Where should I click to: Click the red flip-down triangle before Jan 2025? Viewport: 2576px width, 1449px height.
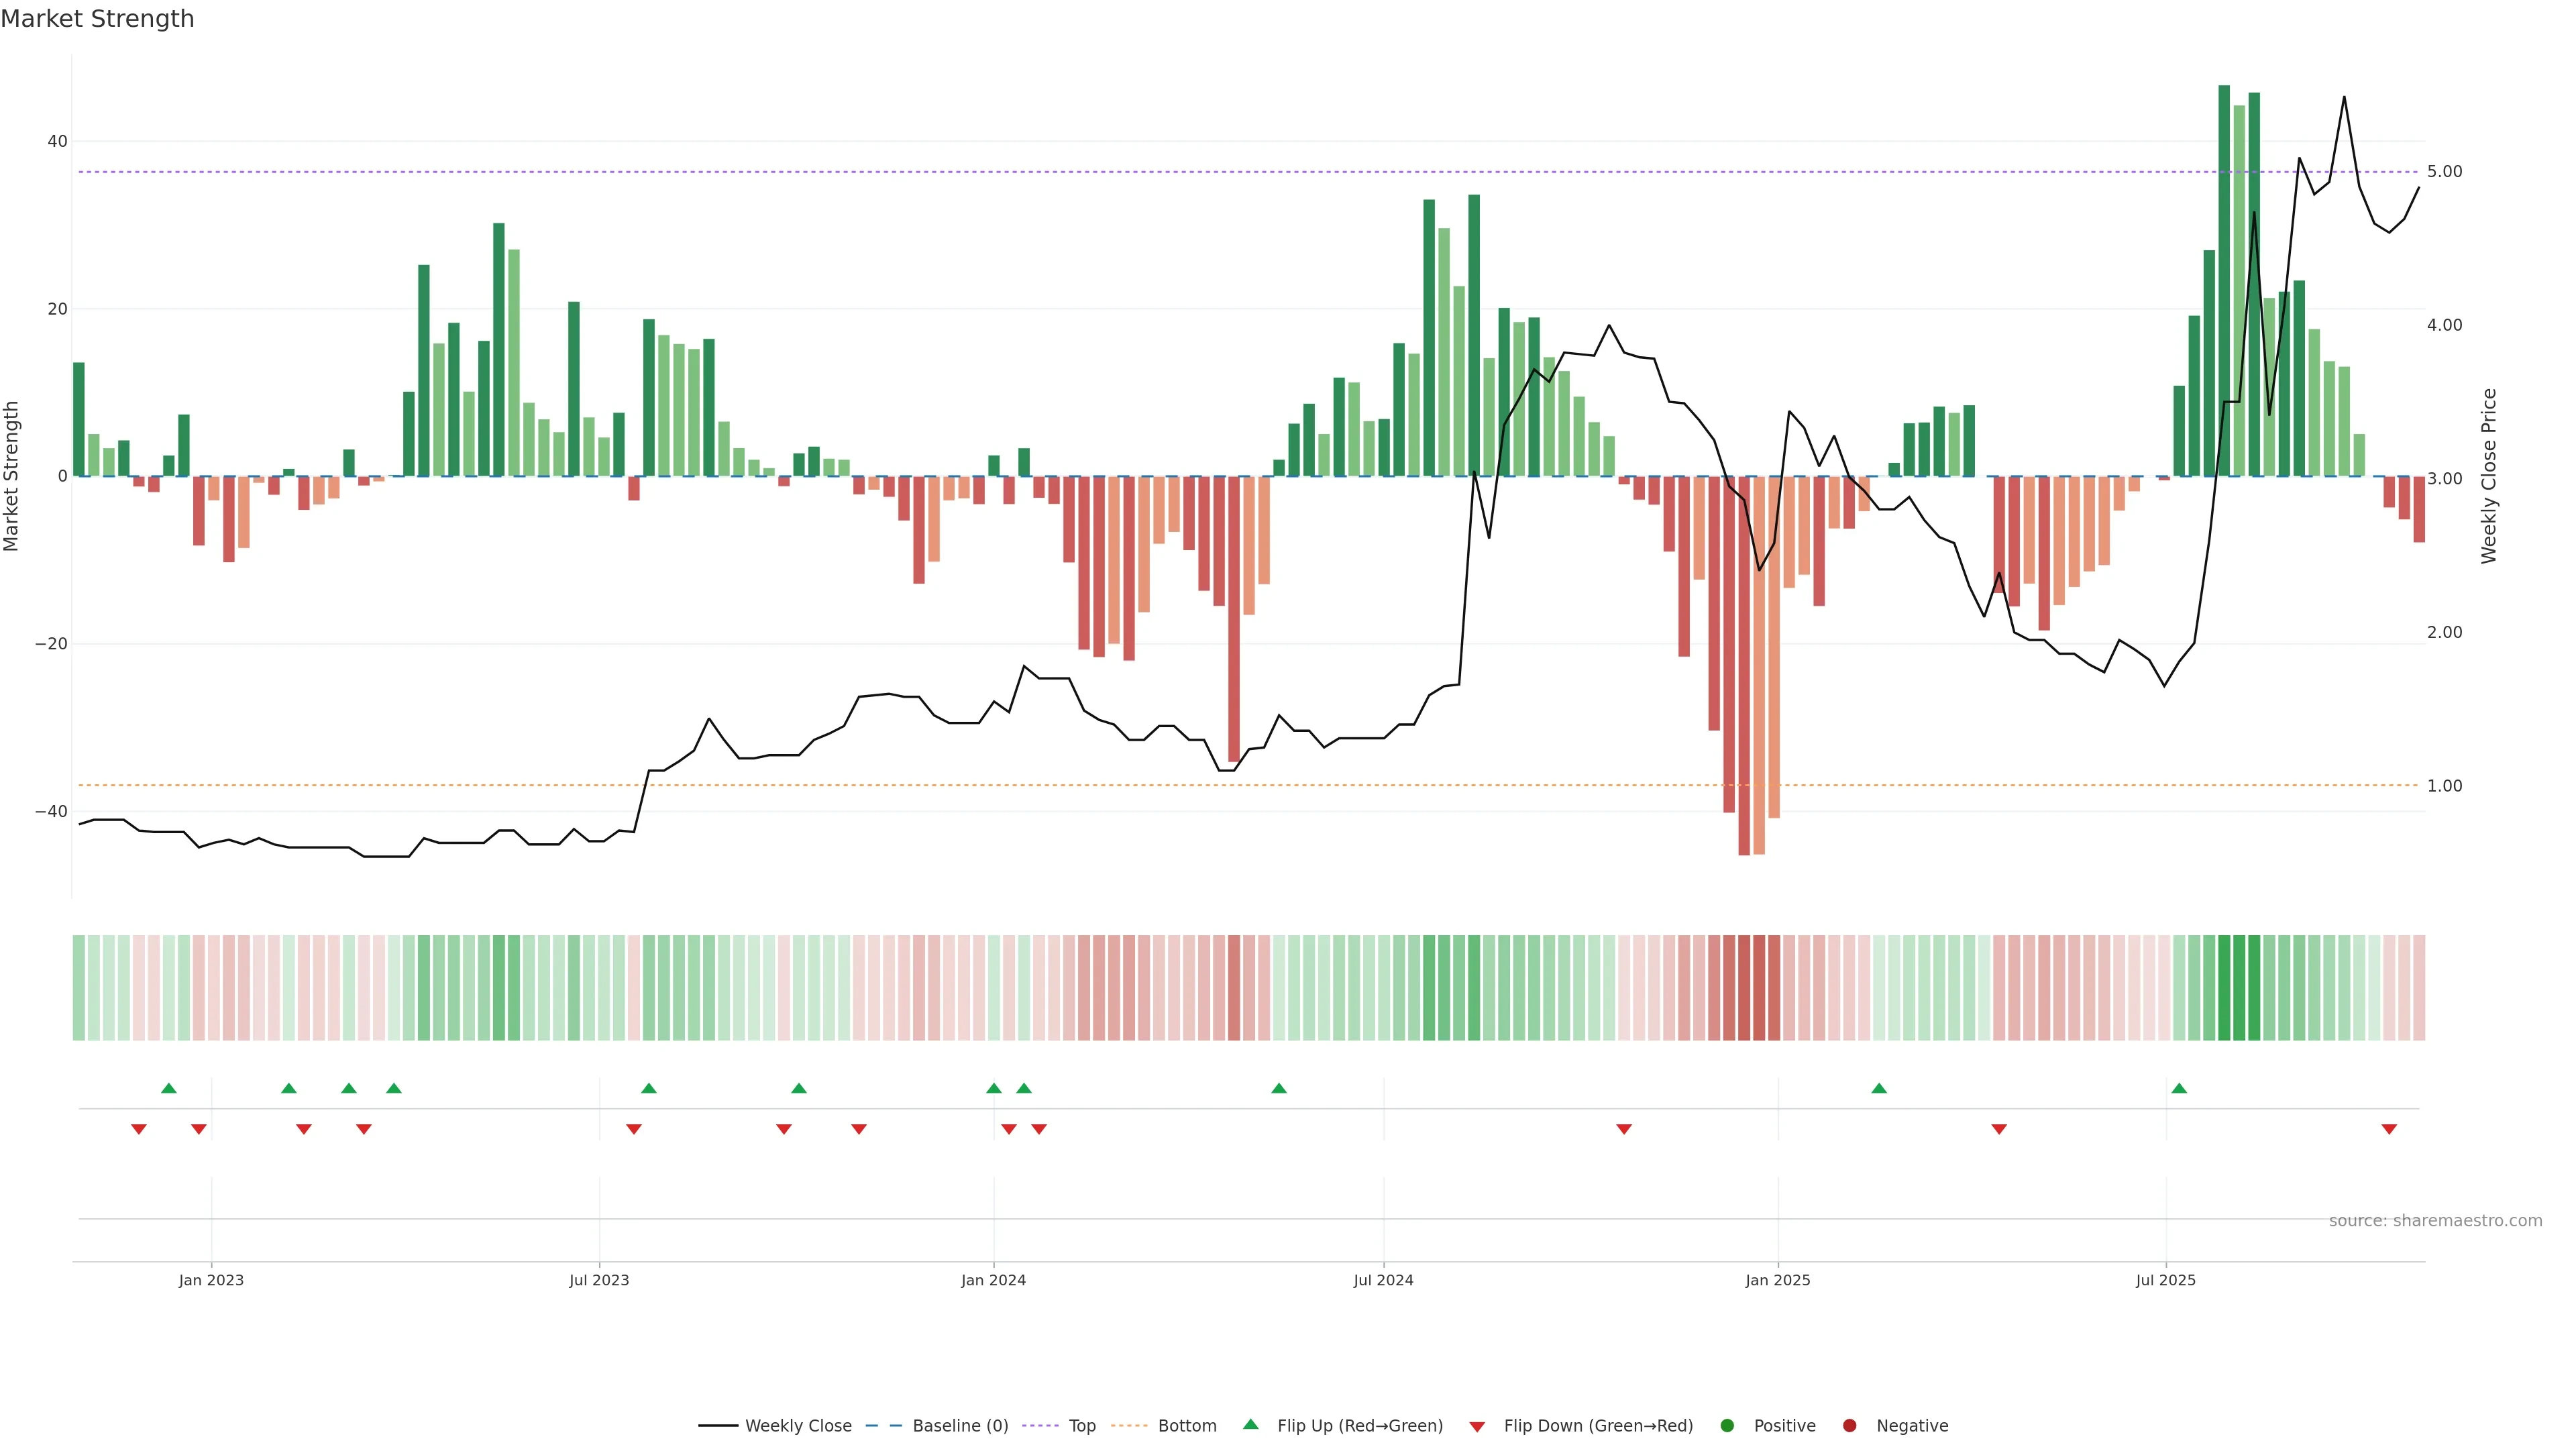pos(1624,1129)
